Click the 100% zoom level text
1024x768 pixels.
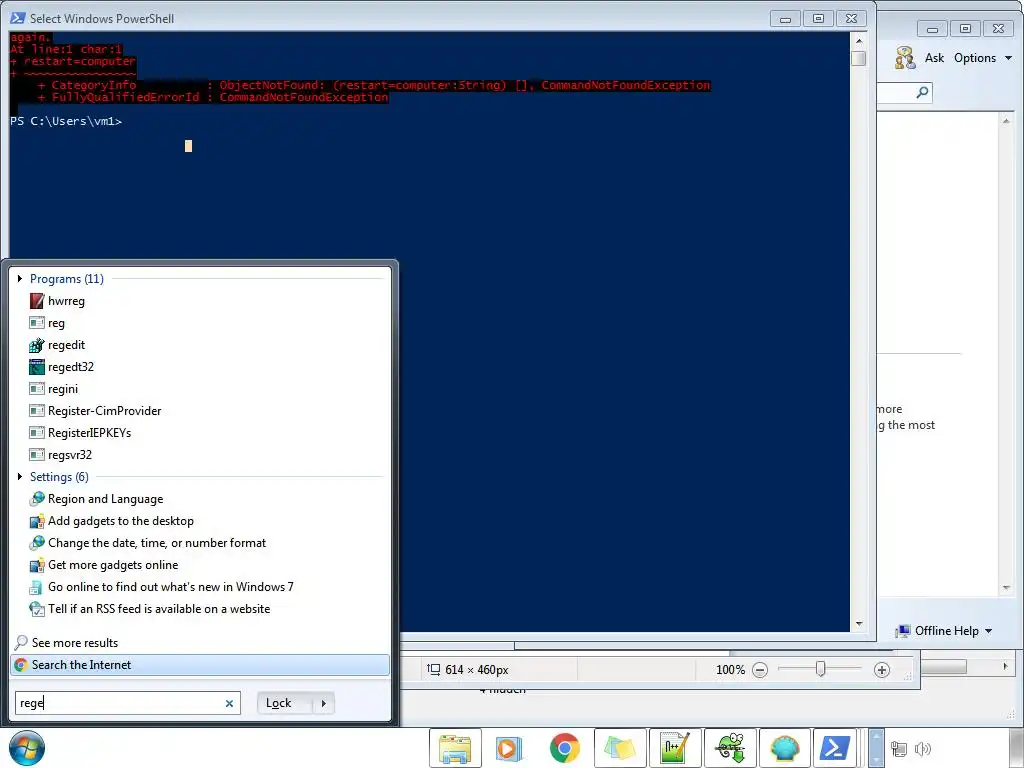(x=730, y=670)
